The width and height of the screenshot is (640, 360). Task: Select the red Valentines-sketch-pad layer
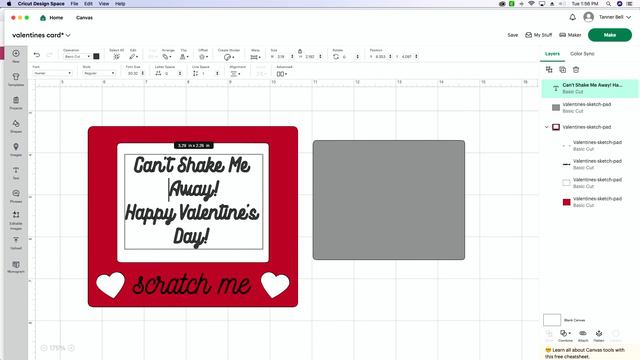tap(591, 202)
